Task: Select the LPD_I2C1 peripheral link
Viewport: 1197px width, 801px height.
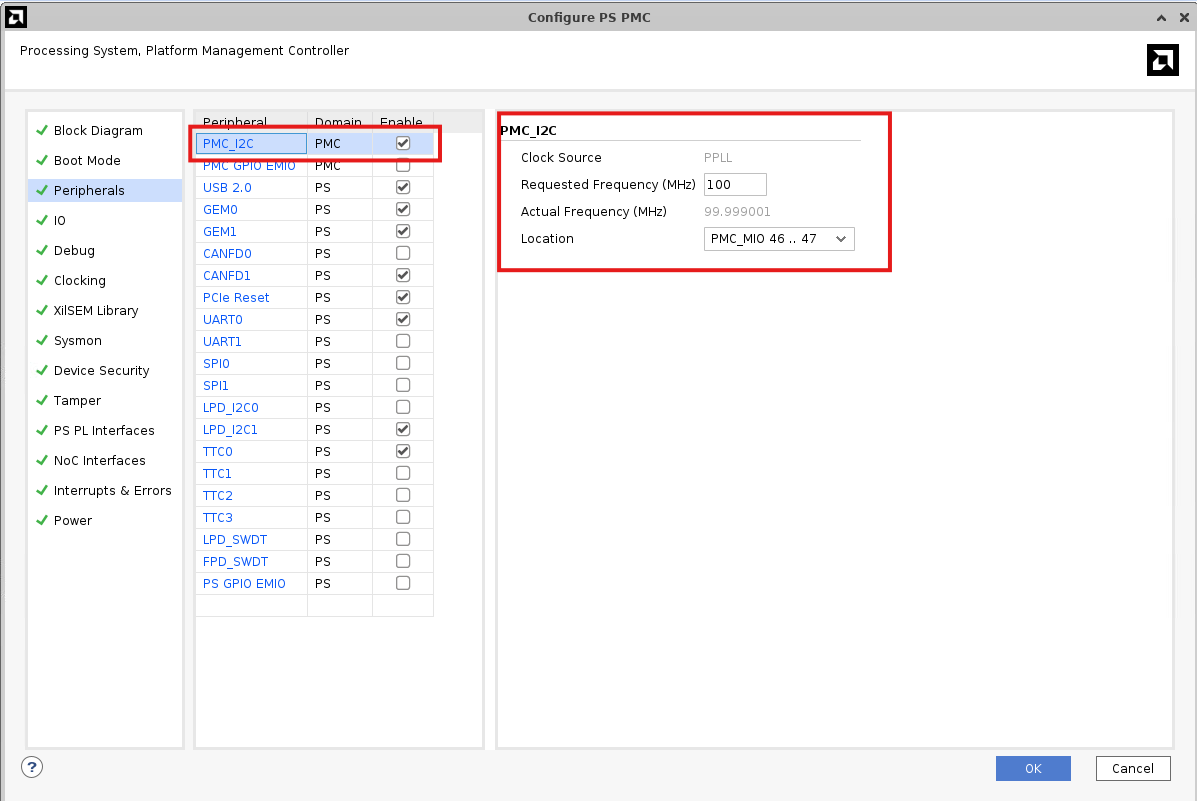Action: (230, 430)
